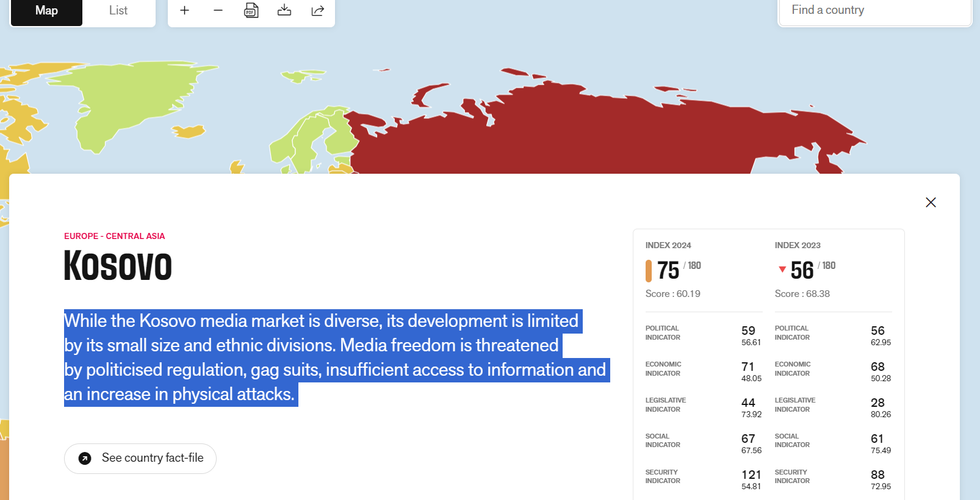Image resolution: width=980 pixels, height=500 pixels.
Task: Zoom out of the map with minus icon
Action: (x=218, y=11)
